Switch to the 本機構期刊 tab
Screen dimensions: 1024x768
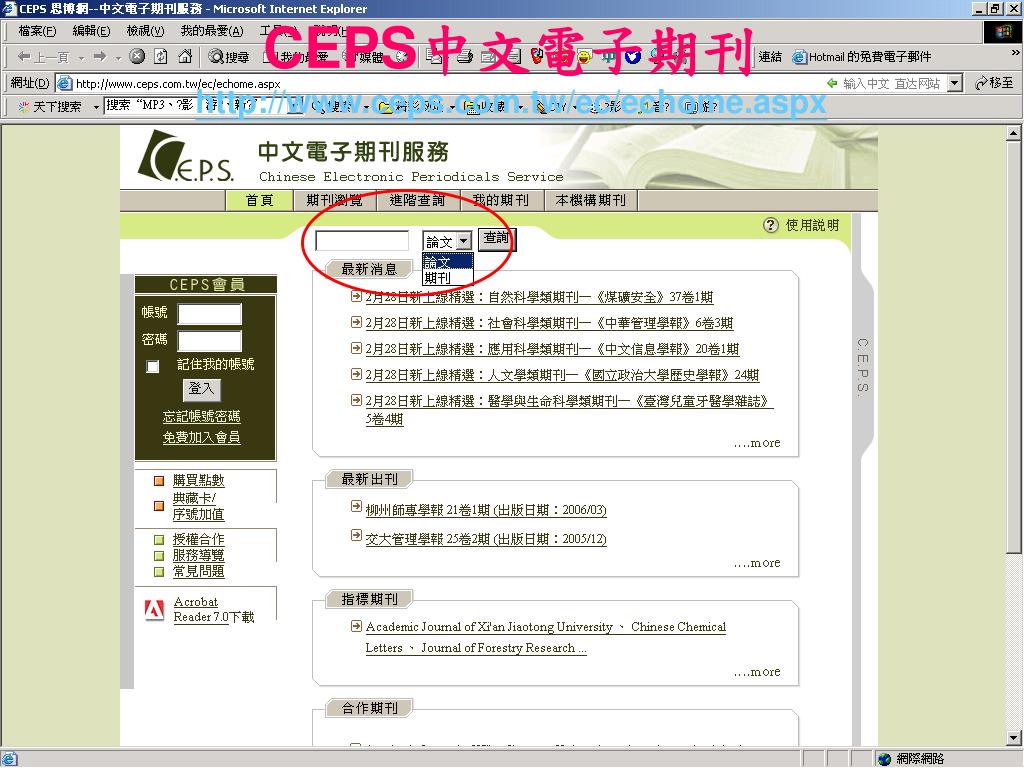(590, 200)
